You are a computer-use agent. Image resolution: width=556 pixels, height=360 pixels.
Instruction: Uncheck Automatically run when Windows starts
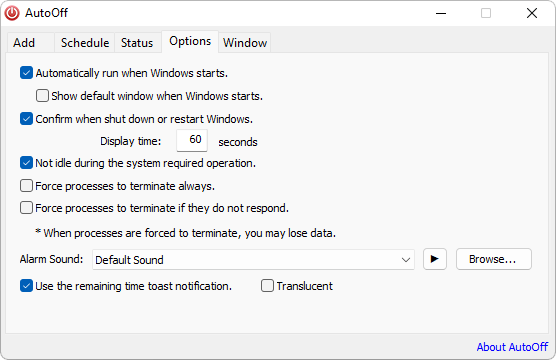(27, 73)
